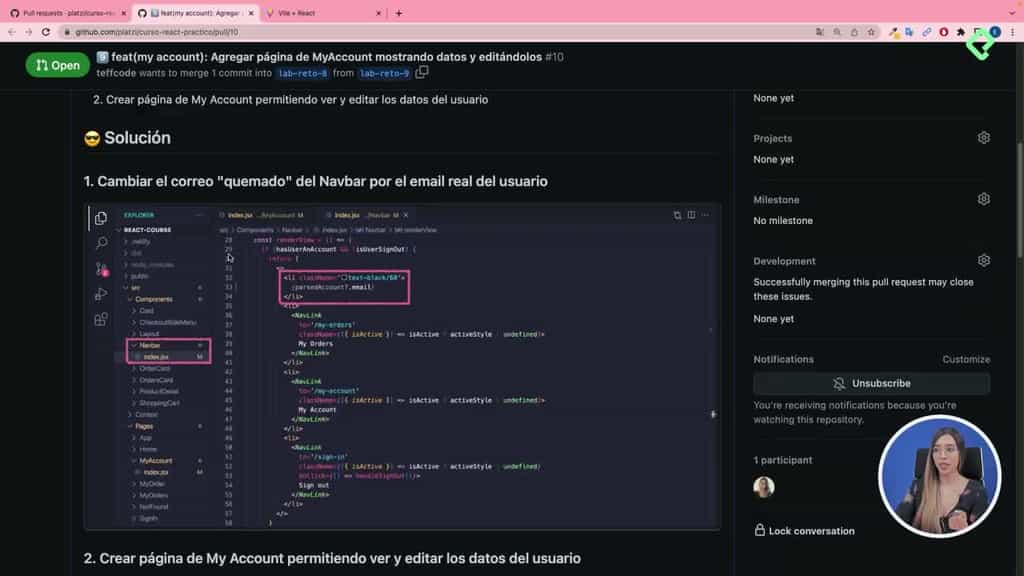Image resolution: width=1024 pixels, height=576 pixels.
Task: Open Milestone settings using its gear icon
Action: pos(984,199)
